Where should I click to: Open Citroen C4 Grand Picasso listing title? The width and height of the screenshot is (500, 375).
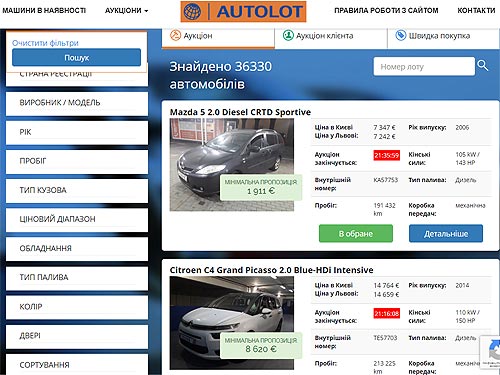(x=271, y=270)
